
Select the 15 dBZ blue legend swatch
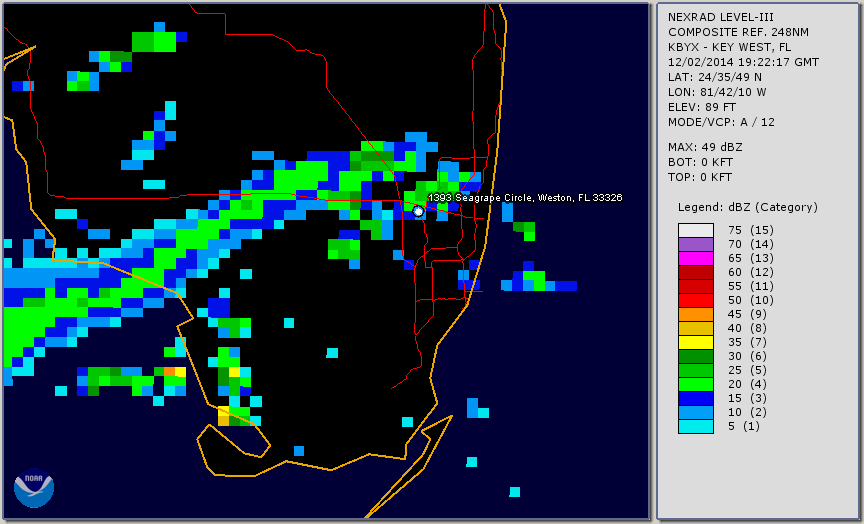pos(695,398)
